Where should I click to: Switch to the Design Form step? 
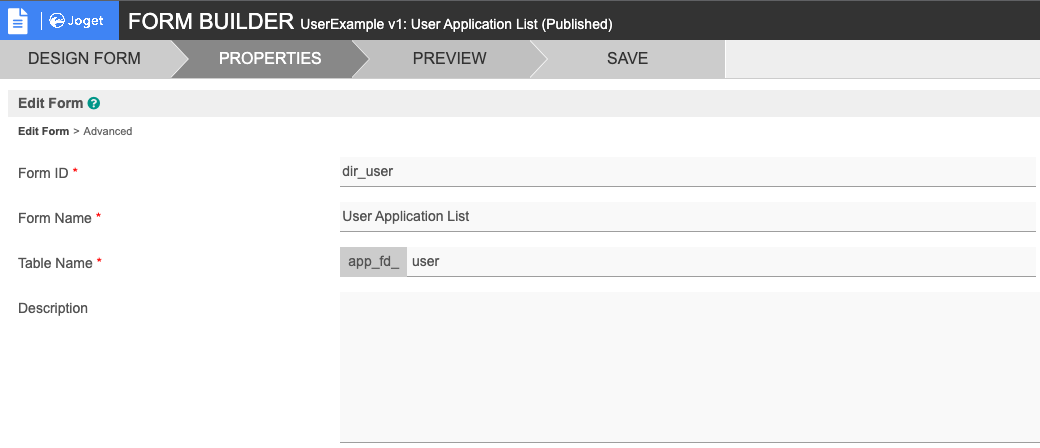84,58
